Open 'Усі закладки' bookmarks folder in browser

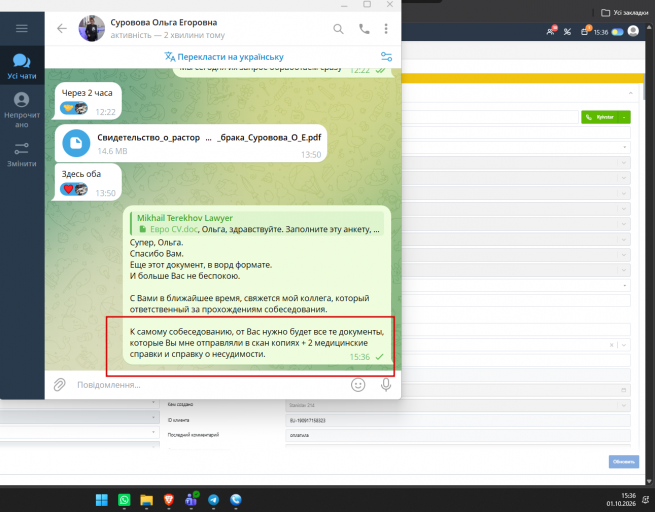point(625,13)
